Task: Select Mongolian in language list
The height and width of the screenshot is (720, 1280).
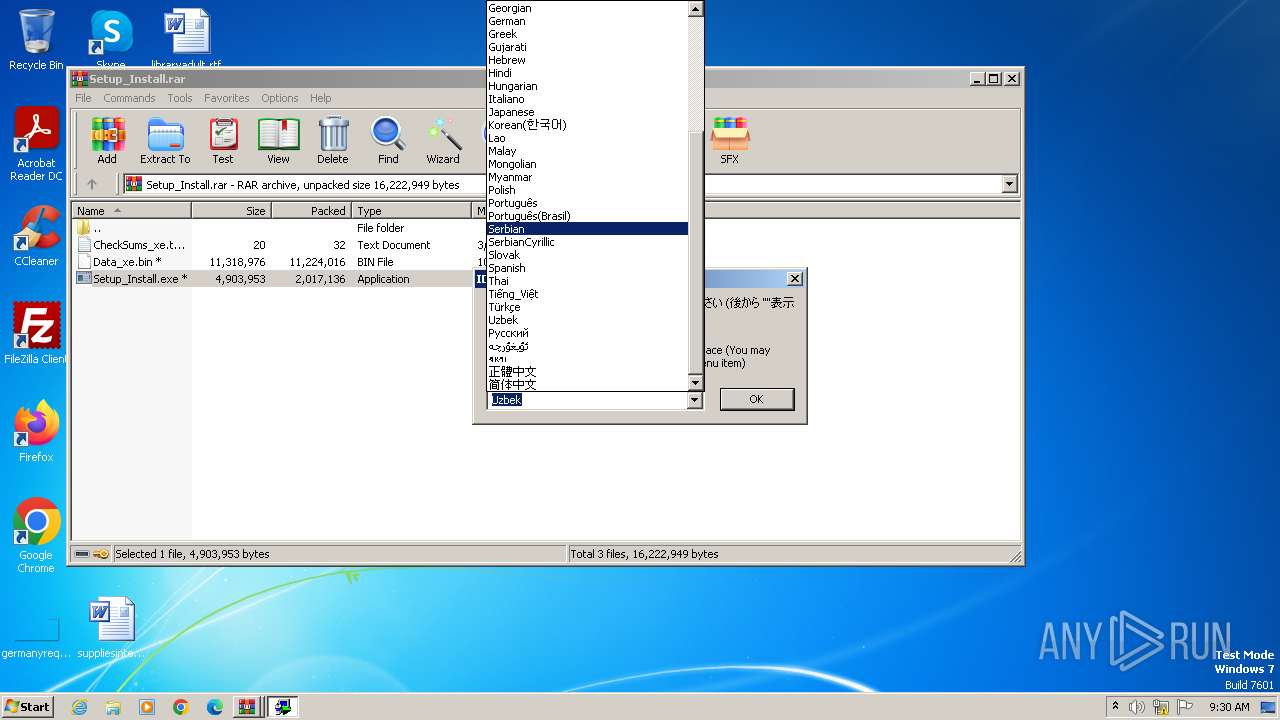Action: (x=588, y=164)
